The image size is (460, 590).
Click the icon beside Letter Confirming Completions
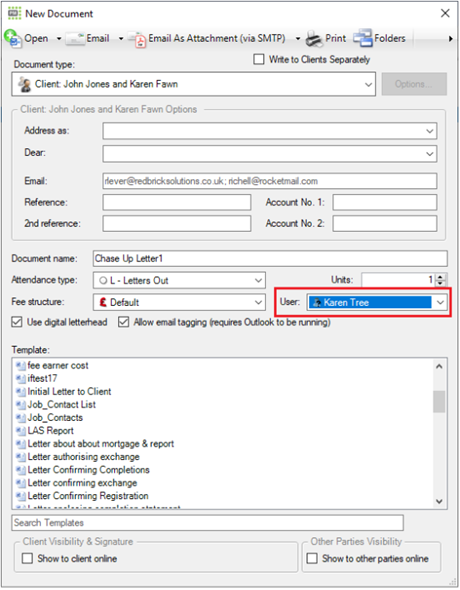(21, 470)
